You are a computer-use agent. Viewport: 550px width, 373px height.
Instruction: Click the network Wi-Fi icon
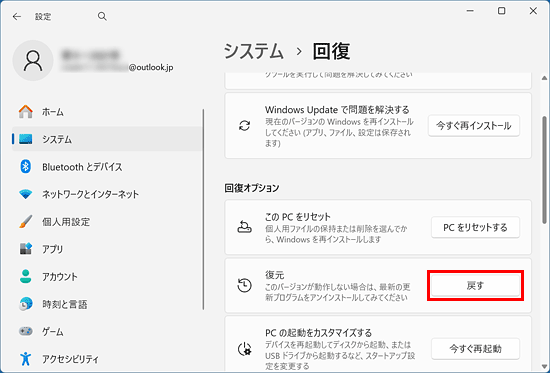[26, 194]
